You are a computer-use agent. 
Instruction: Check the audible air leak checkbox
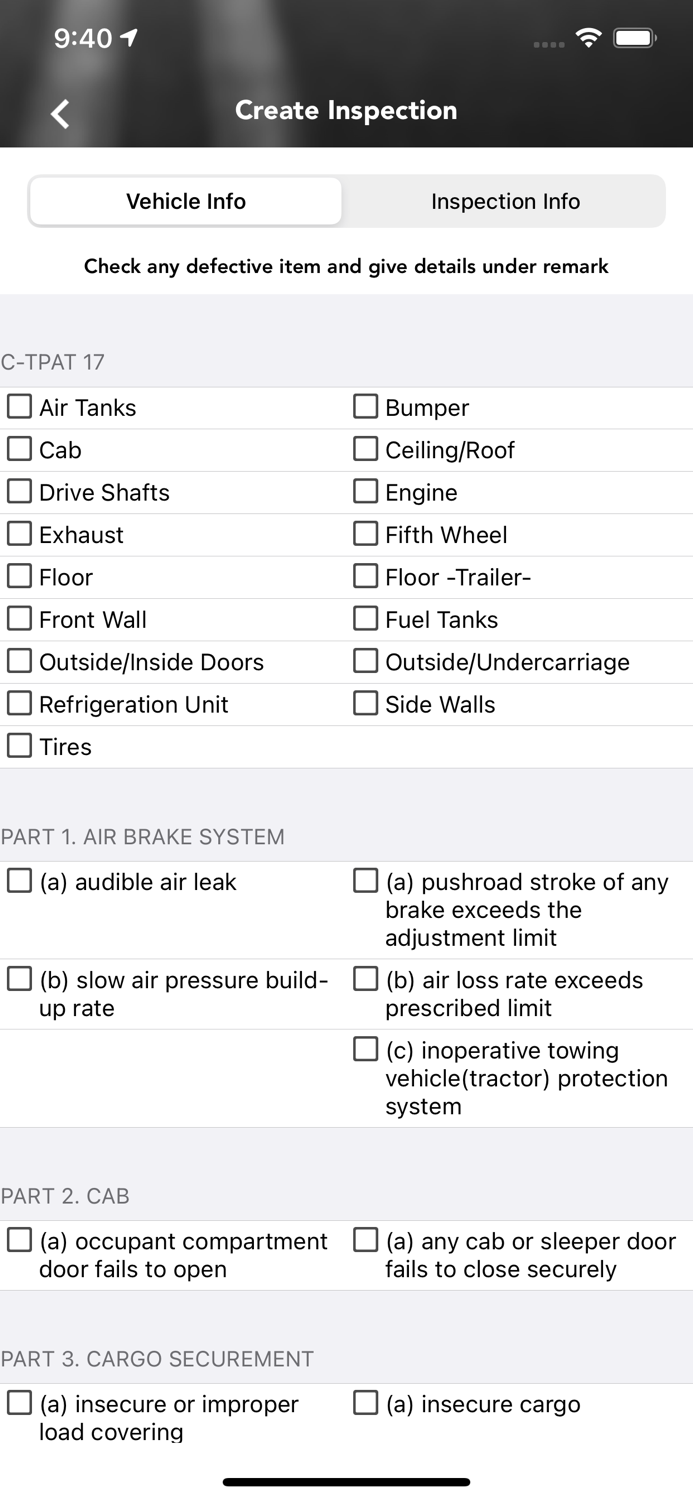[20, 880]
